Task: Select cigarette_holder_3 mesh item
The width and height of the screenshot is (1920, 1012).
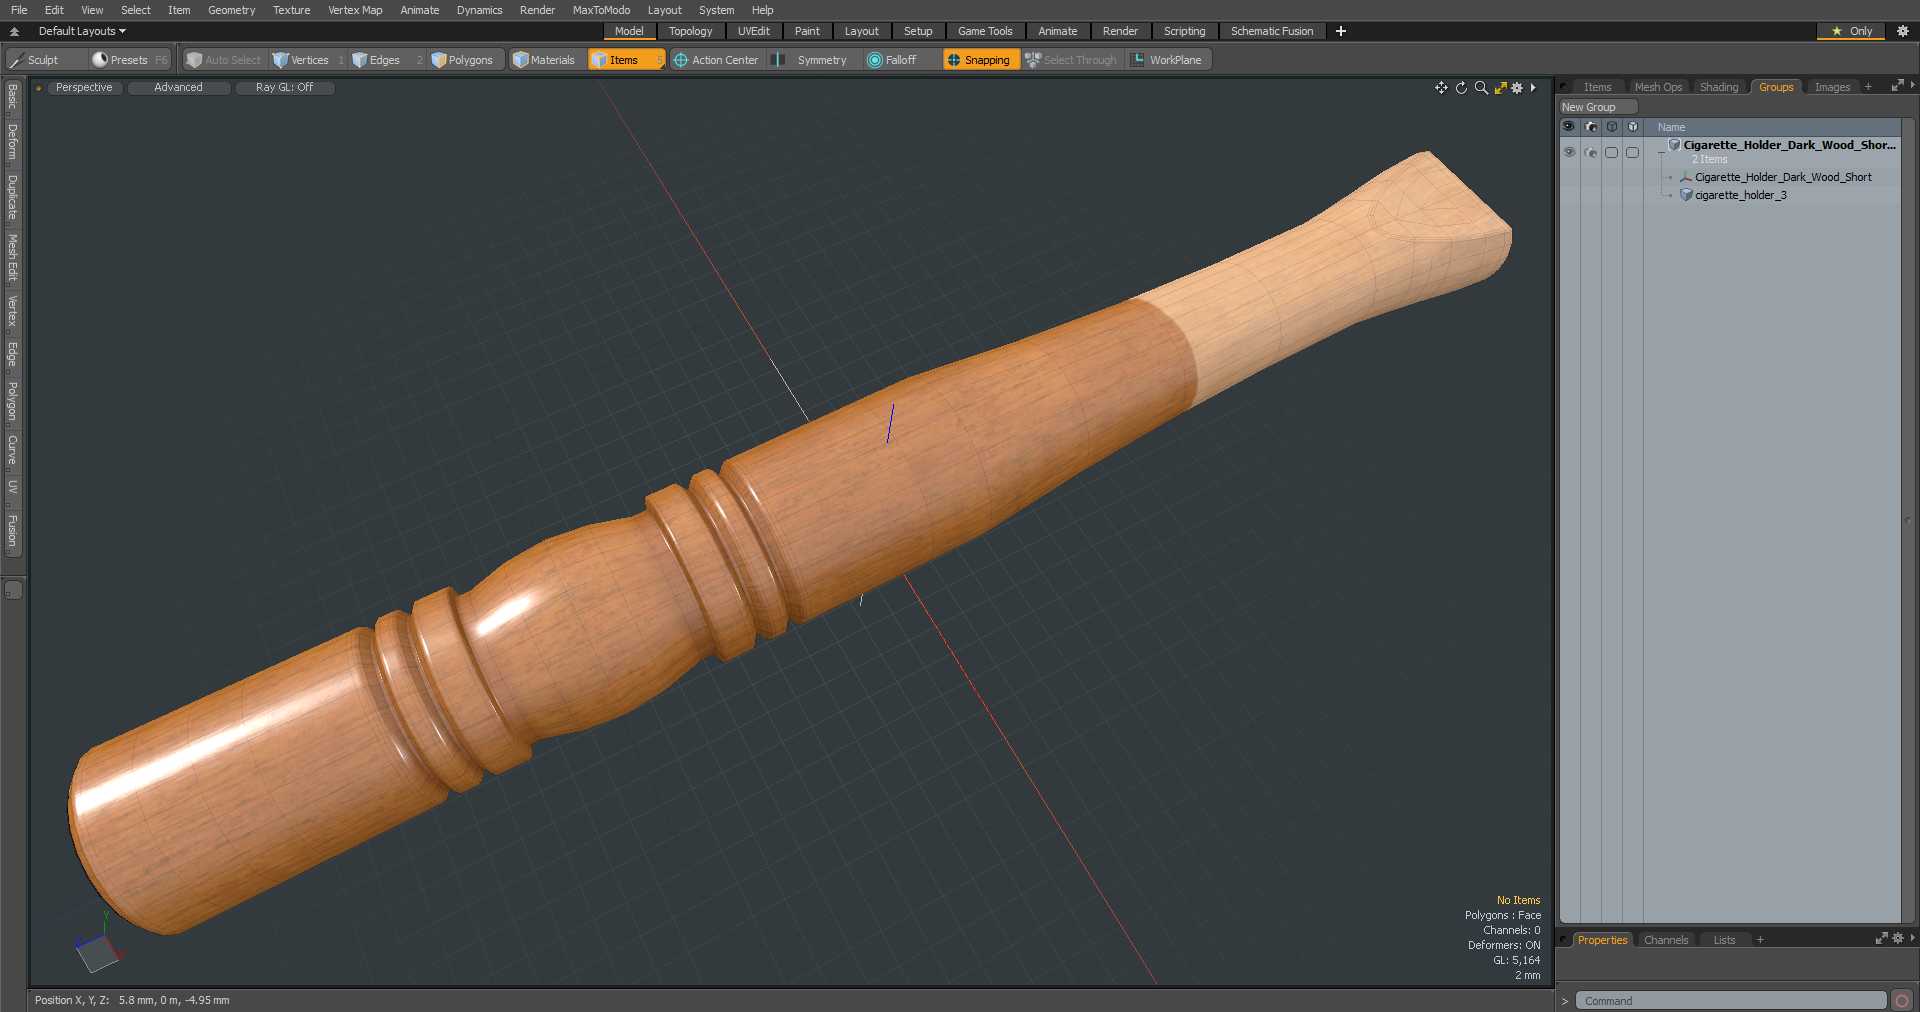Action: [x=1740, y=195]
